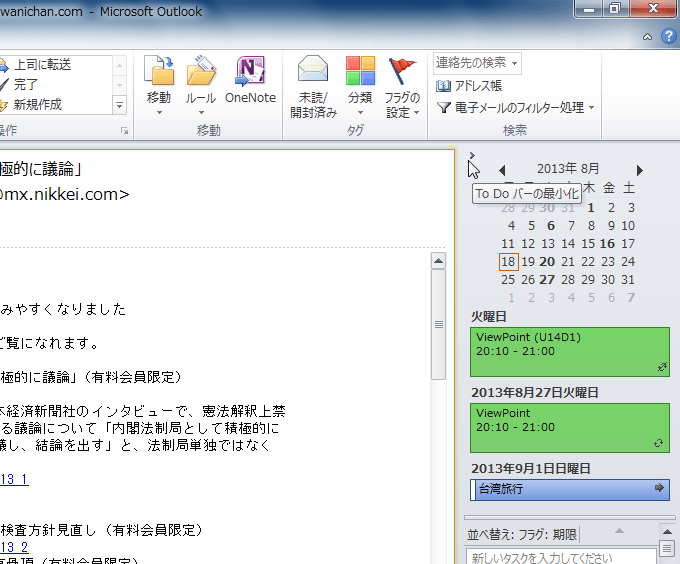Click the 並べ替え: フラグ: 期限 sort header
This screenshot has height=564, width=680.
522,535
